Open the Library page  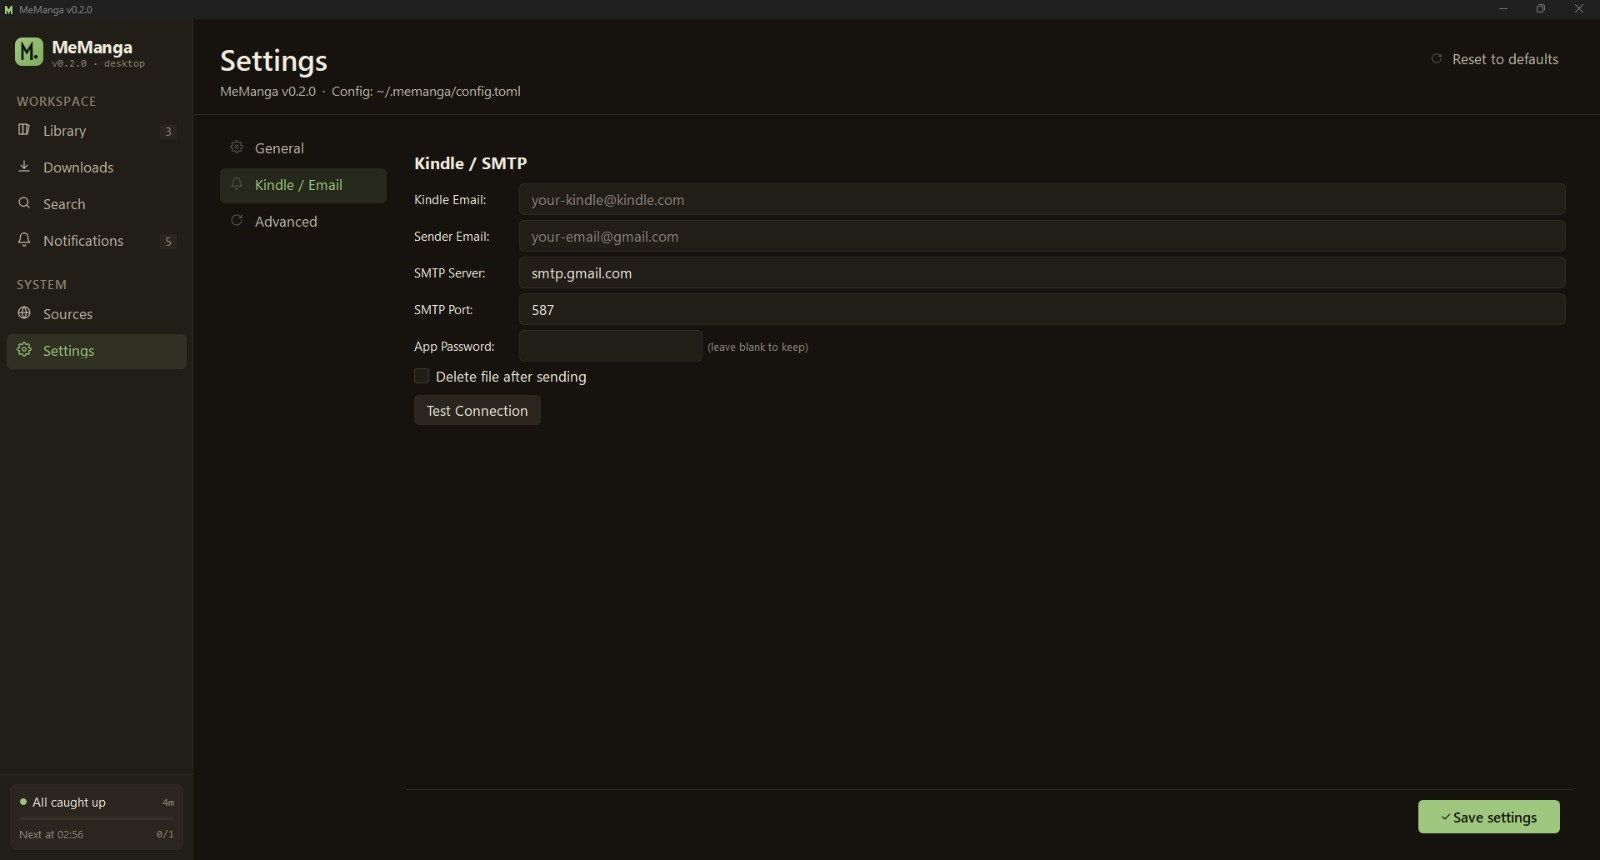(97, 131)
